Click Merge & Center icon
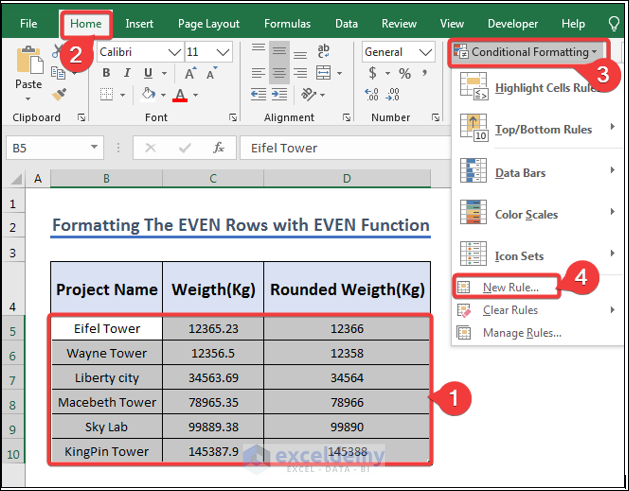 coord(323,73)
